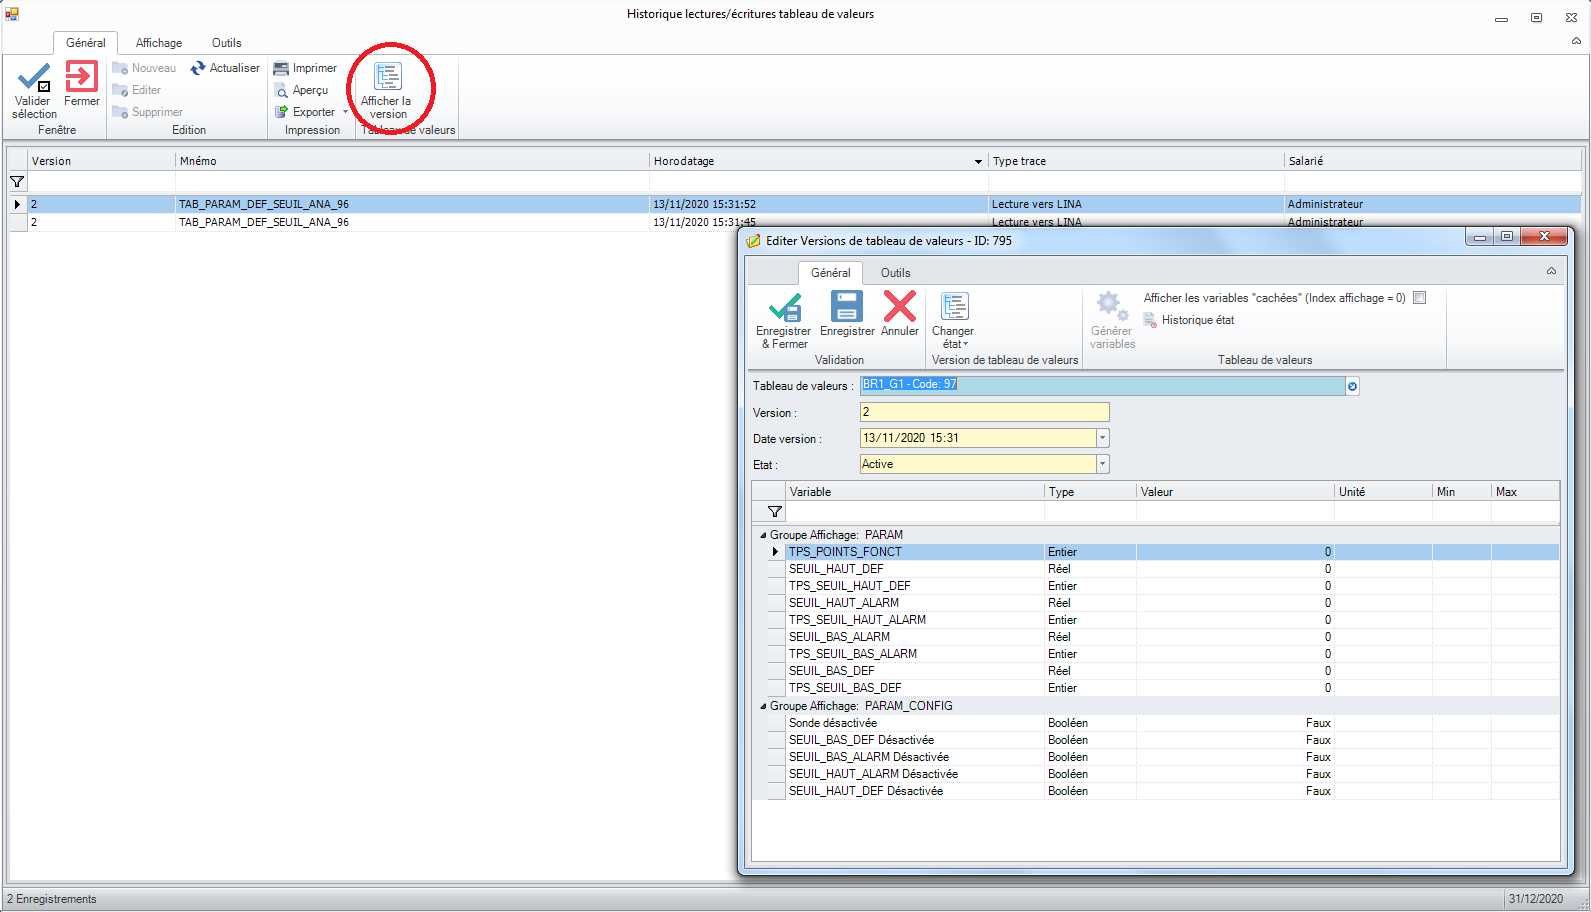1591x912 pixels.
Task: Collapse the PARAM_CONFIG display group
Action: [x=763, y=706]
